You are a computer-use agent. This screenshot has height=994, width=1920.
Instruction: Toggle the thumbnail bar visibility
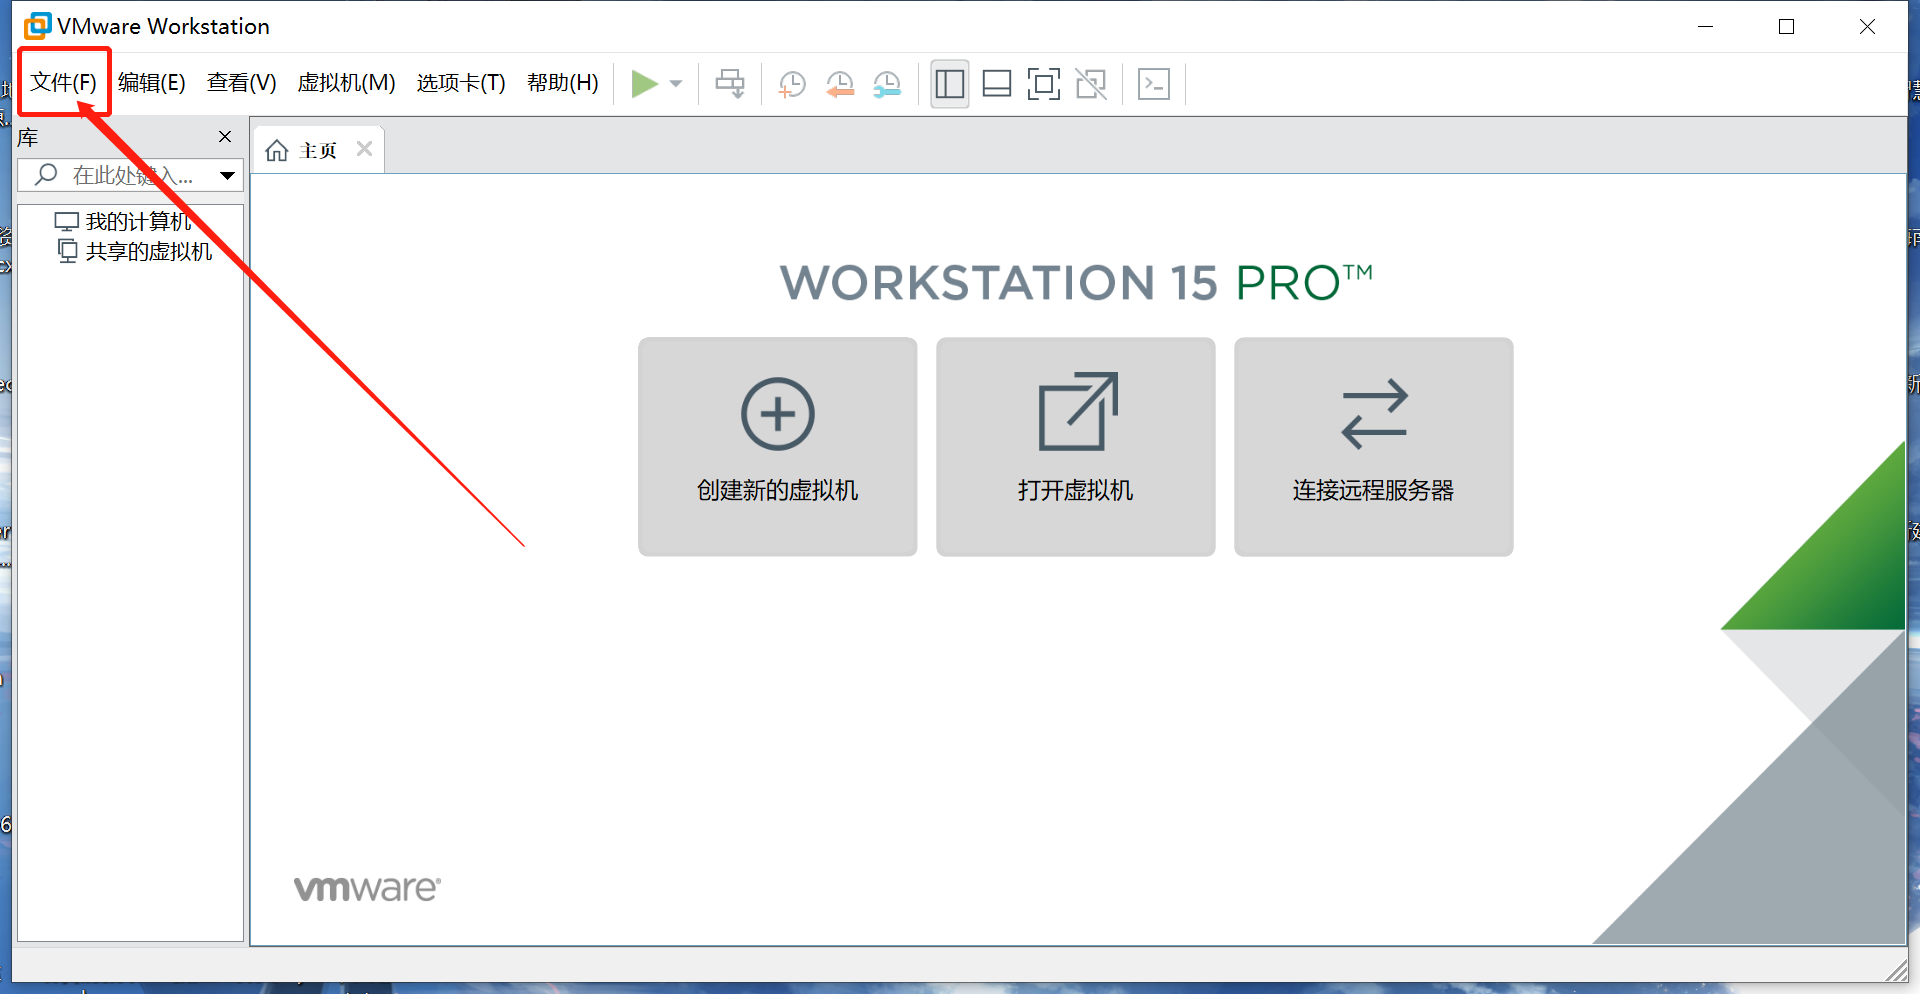[x=996, y=83]
